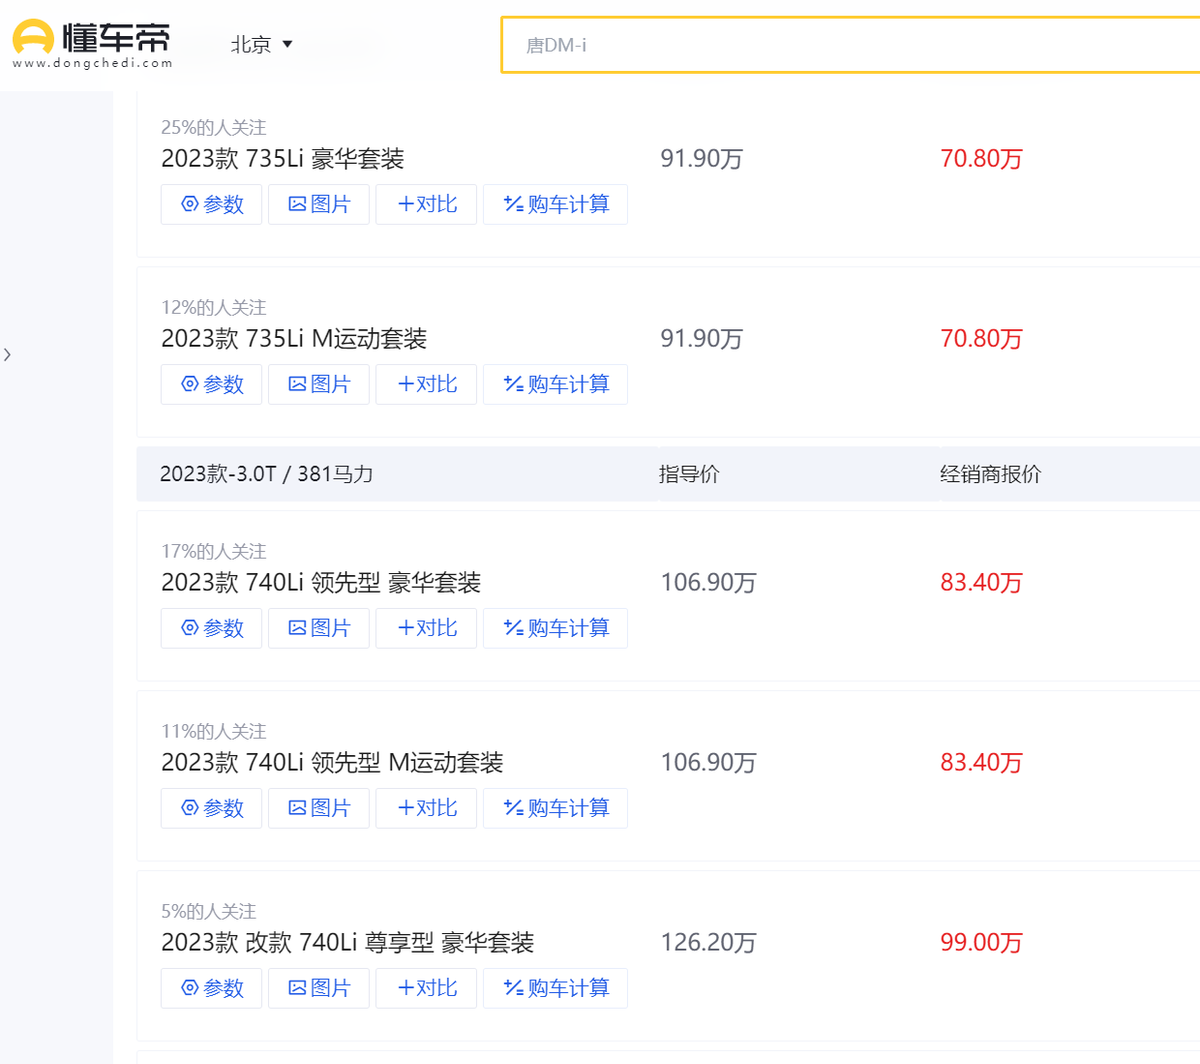Image resolution: width=1200 pixels, height=1064 pixels.
Task: Open the 2023款 改款 740Li 尊享型 豪华套装 title
Action: click(x=347, y=943)
